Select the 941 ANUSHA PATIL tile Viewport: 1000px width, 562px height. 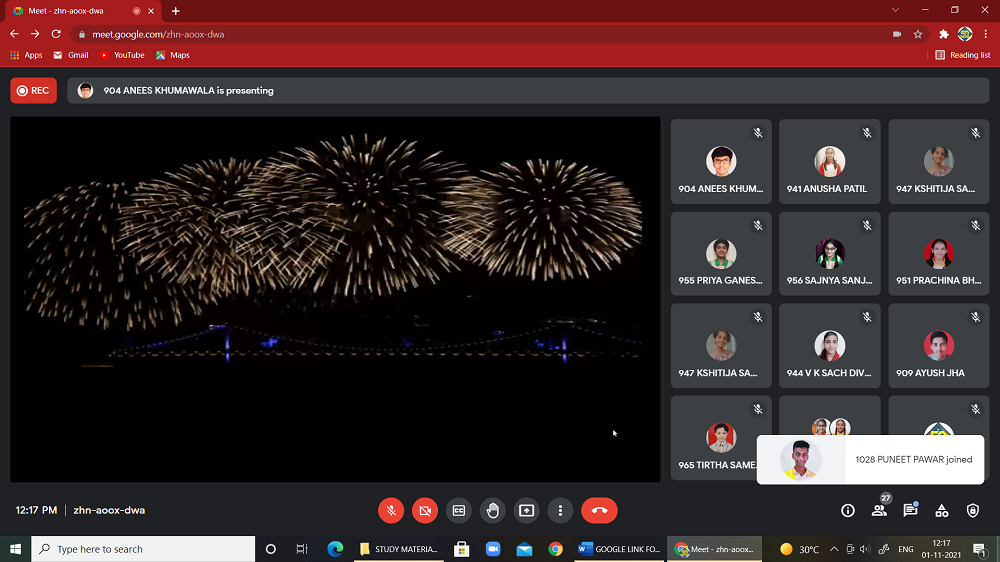[x=829, y=162]
